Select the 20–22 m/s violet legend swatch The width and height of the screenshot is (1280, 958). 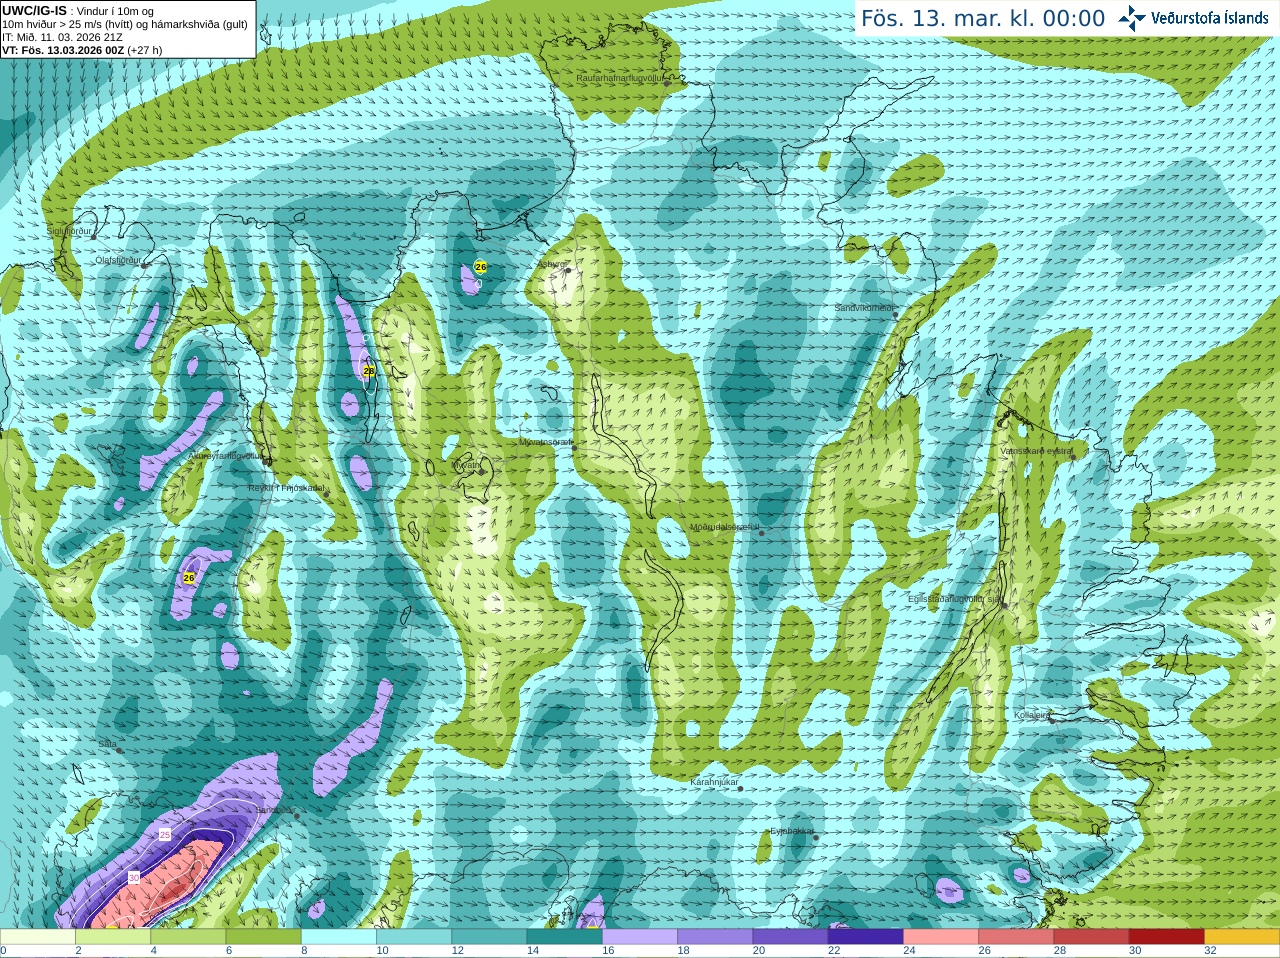coord(790,937)
